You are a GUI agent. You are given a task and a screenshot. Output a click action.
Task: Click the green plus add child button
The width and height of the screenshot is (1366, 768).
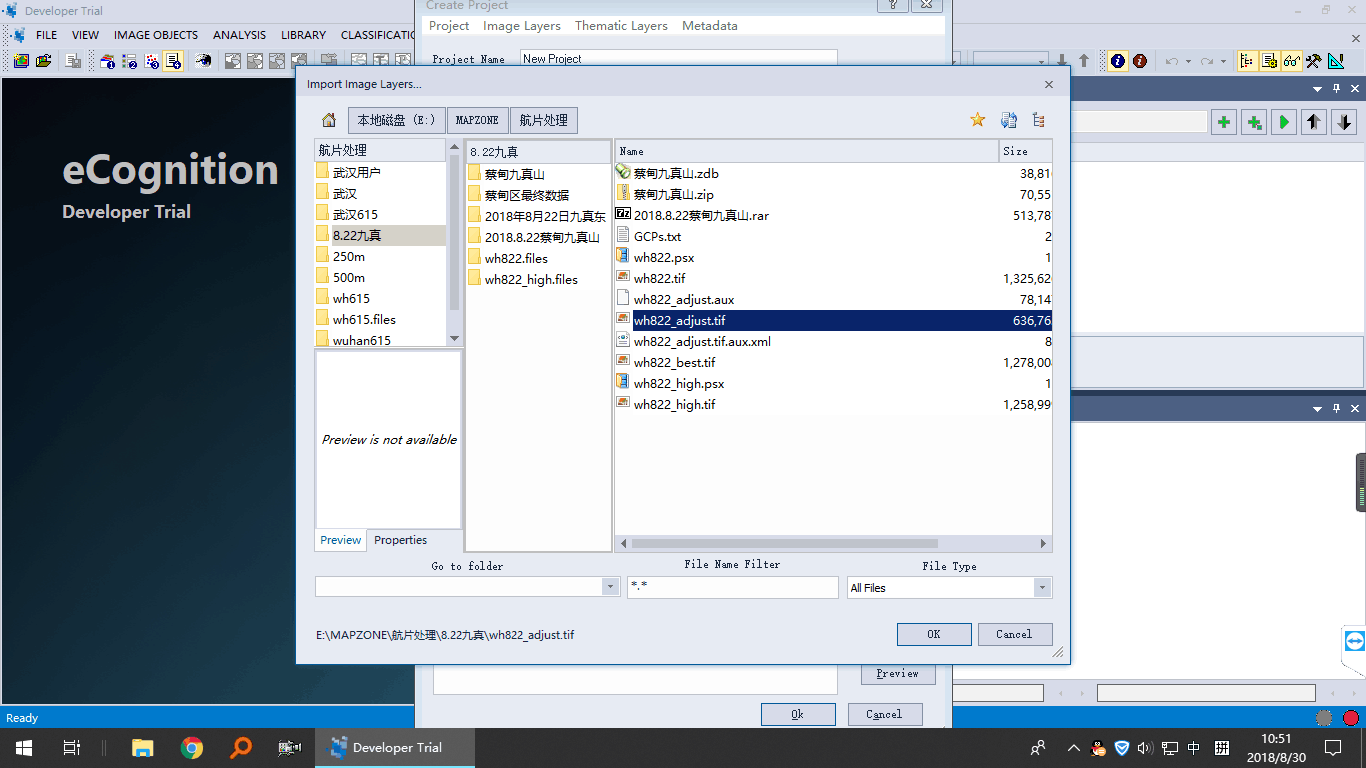[1254, 122]
